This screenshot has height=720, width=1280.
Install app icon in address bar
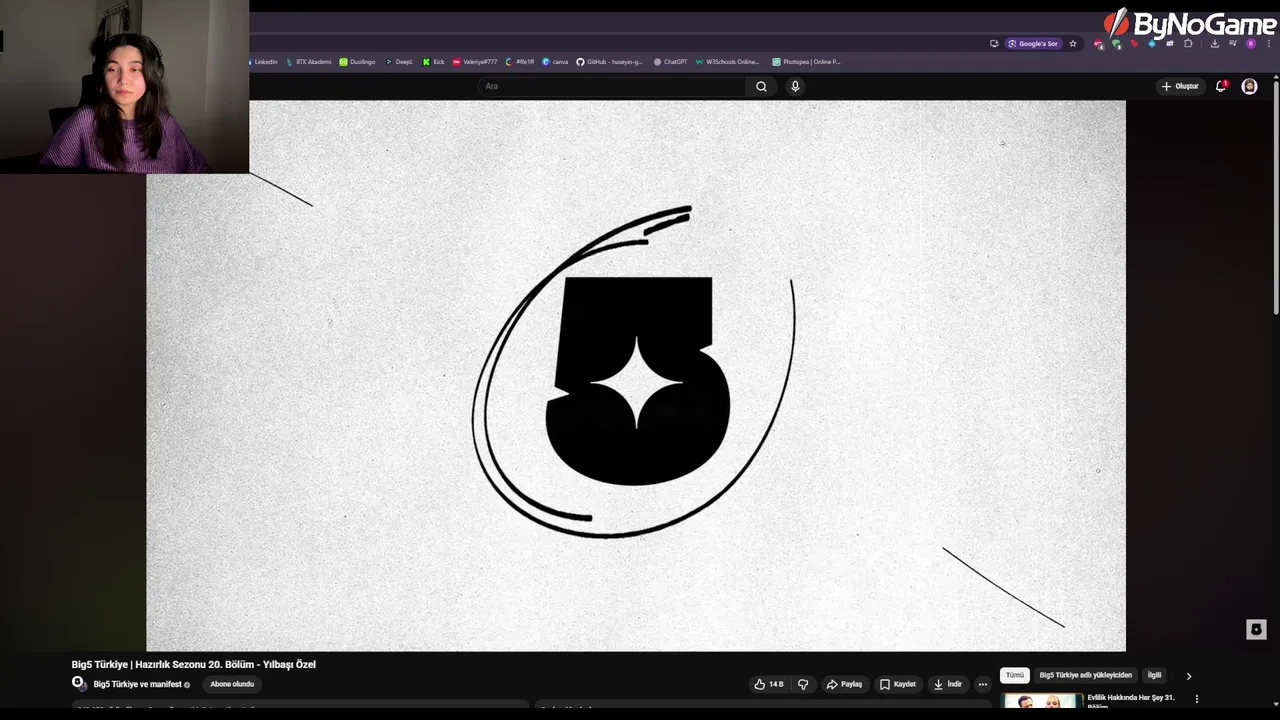(994, 44)
